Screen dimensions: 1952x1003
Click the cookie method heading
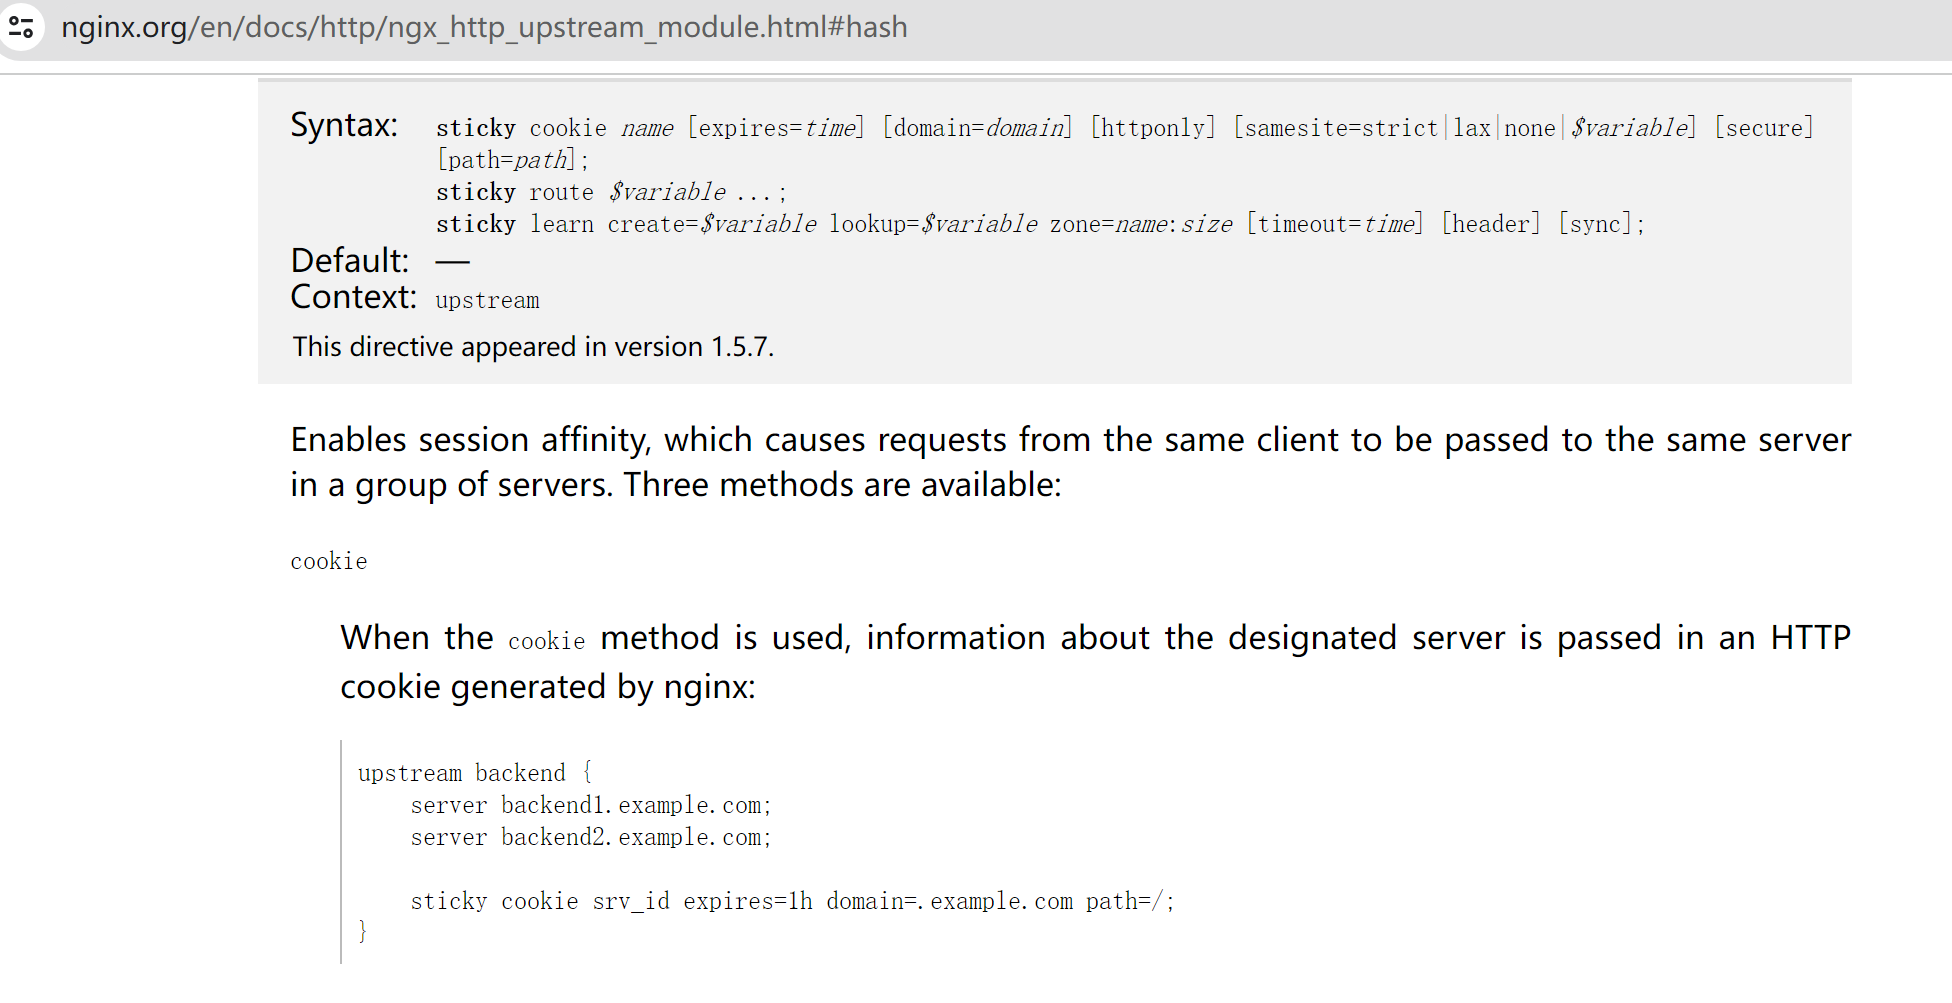(328, 561)
